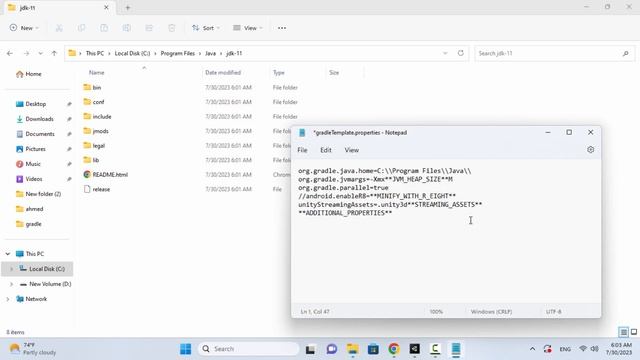This screenshot has width=640, height=360.
Task: Collapse the This PC tree node
Action: [8, 254]
